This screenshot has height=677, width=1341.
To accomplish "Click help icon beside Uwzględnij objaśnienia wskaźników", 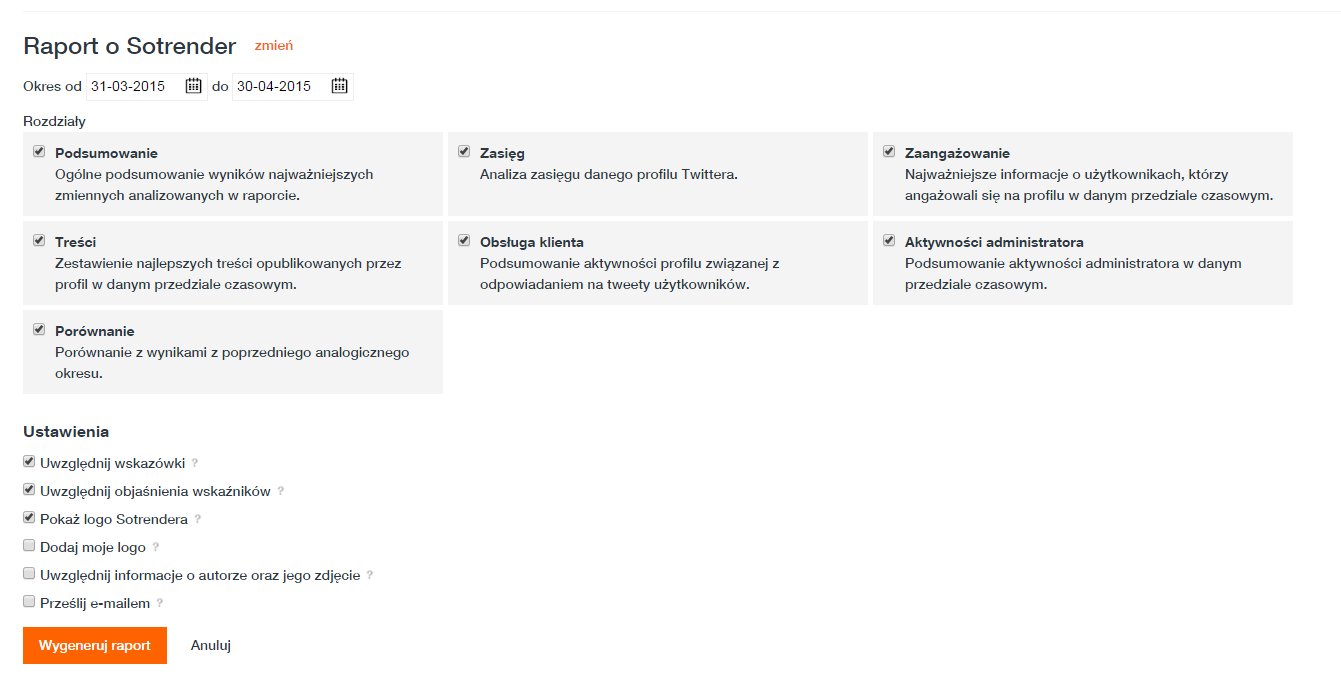I will click(281, 492).
